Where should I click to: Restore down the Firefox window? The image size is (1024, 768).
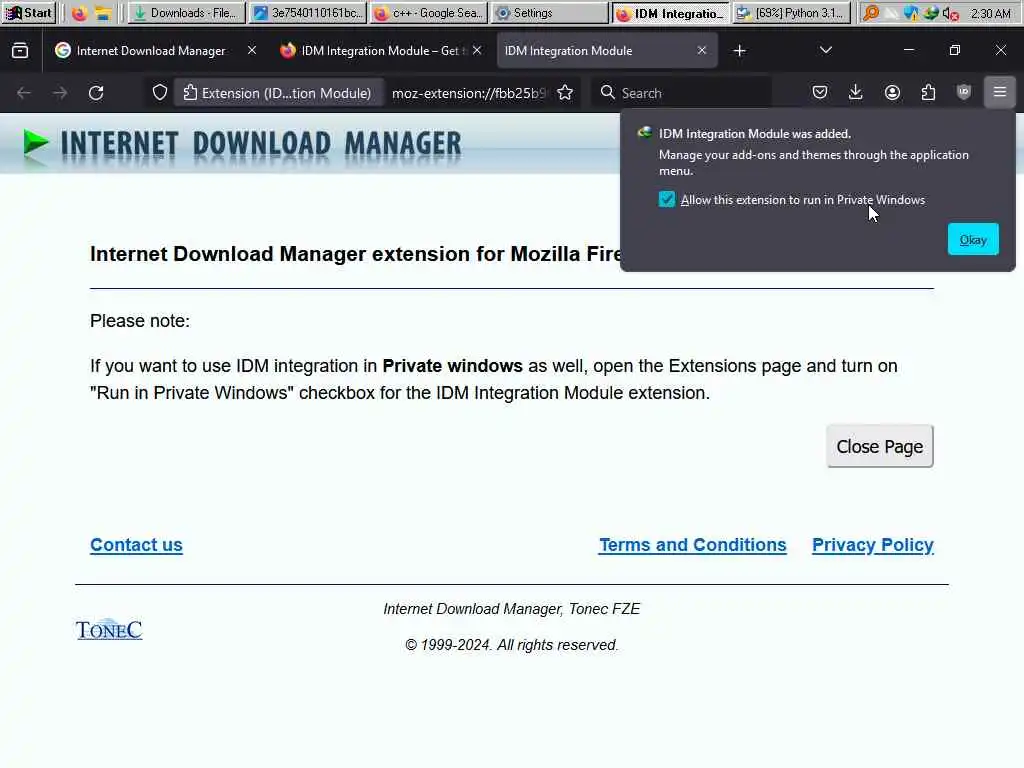pyautogui.click(x=955, y=50)
